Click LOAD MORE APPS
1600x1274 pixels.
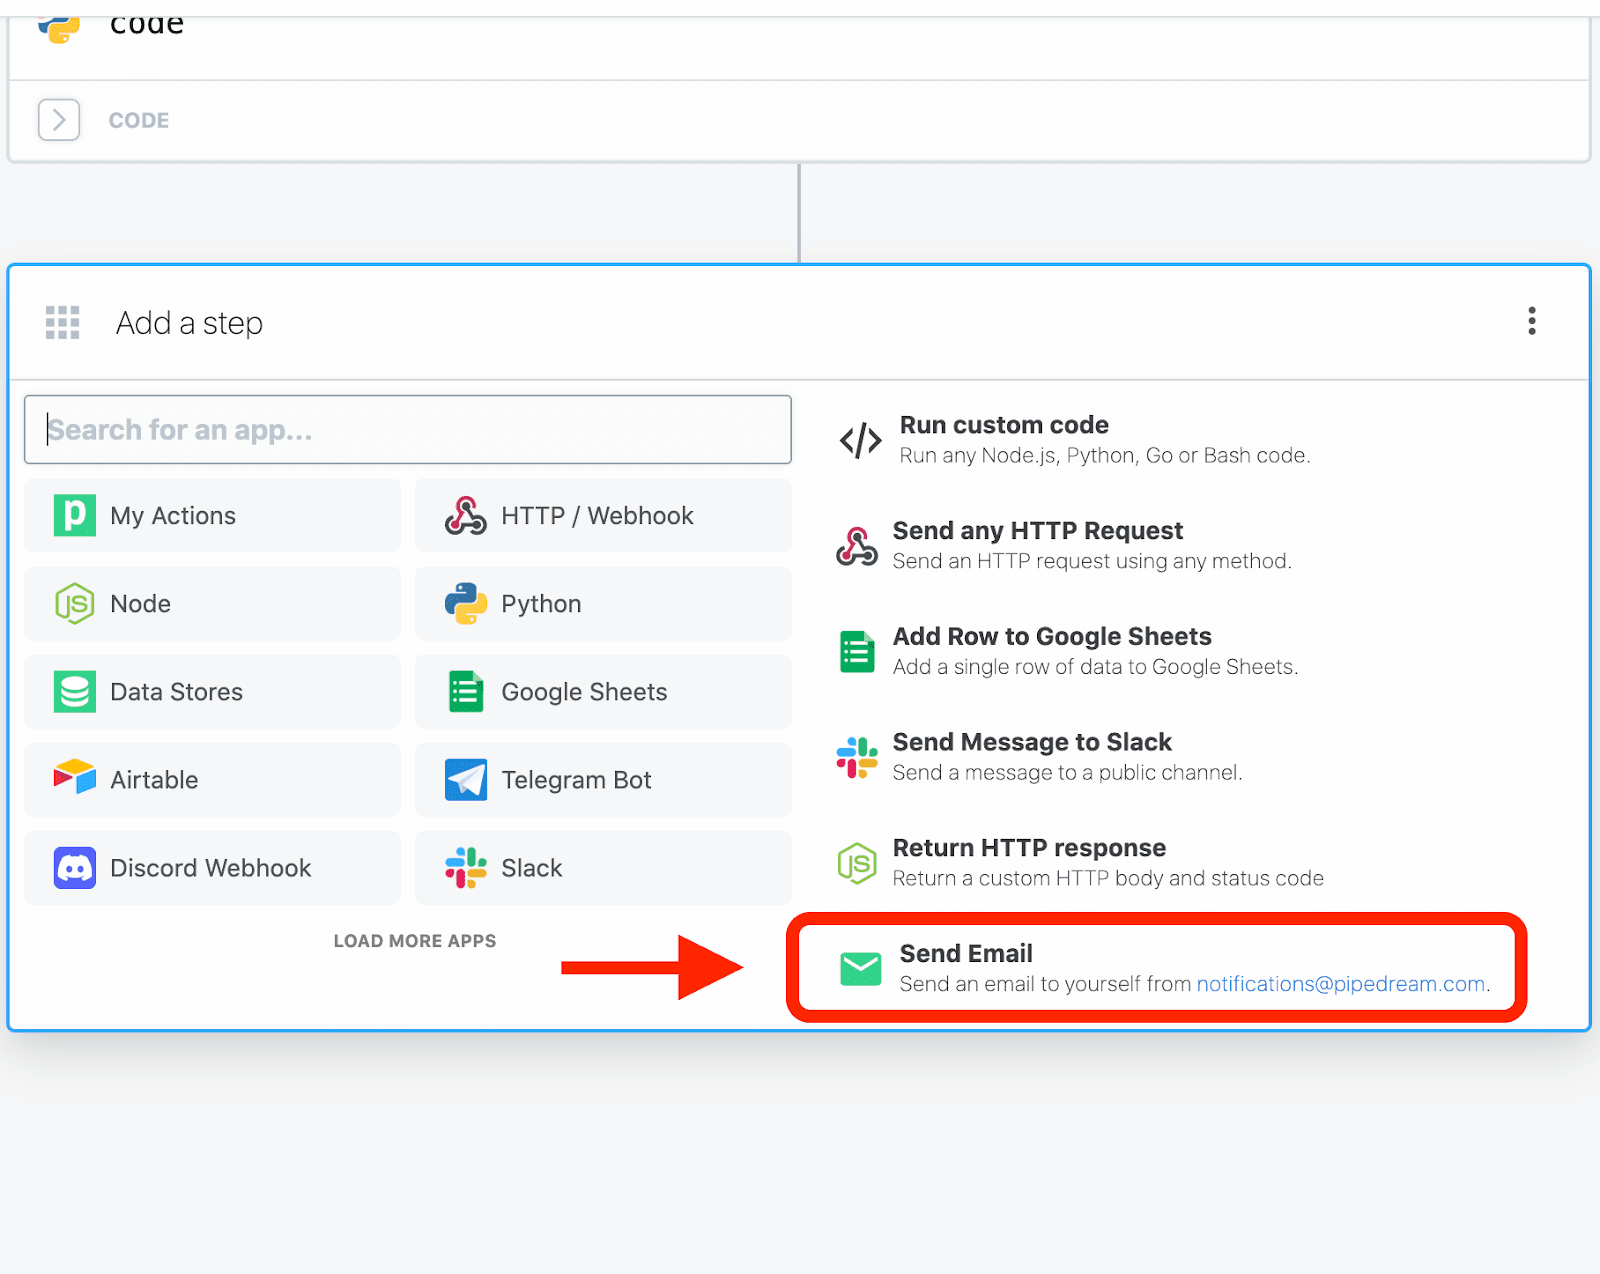[x=415, y=941]
